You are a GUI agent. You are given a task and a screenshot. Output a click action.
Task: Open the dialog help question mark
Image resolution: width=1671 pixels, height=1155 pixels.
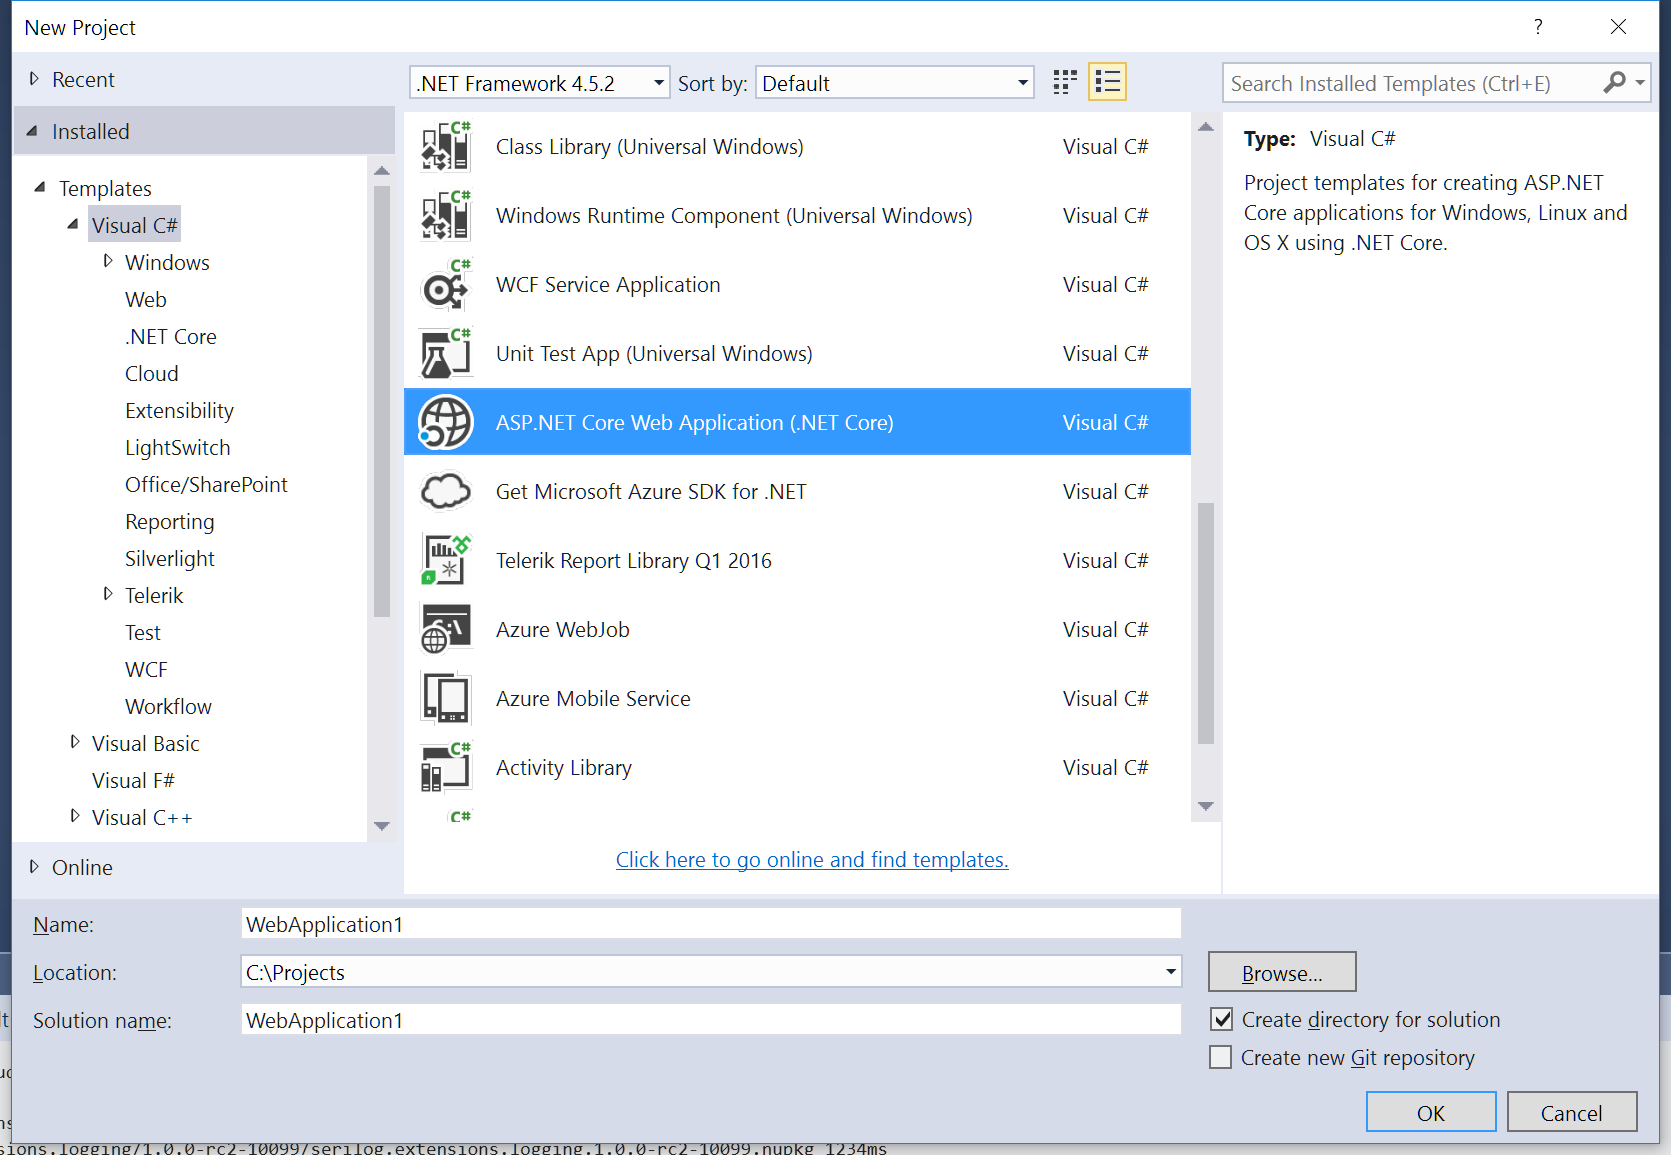point(1538,27)
